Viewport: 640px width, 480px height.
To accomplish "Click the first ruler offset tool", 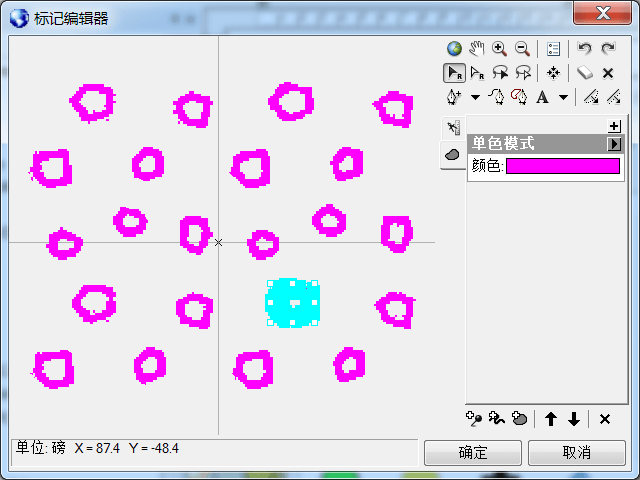I will point(591,97).
